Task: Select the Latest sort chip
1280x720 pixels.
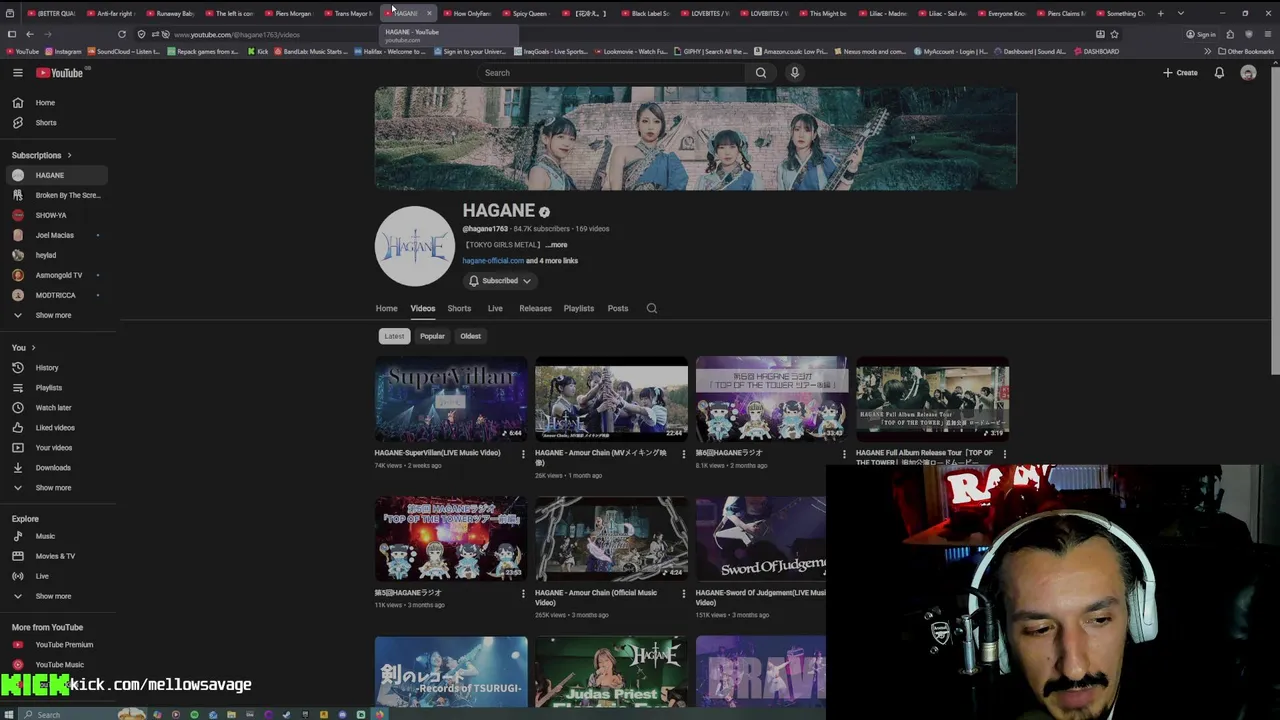Action: pos(394,336)
